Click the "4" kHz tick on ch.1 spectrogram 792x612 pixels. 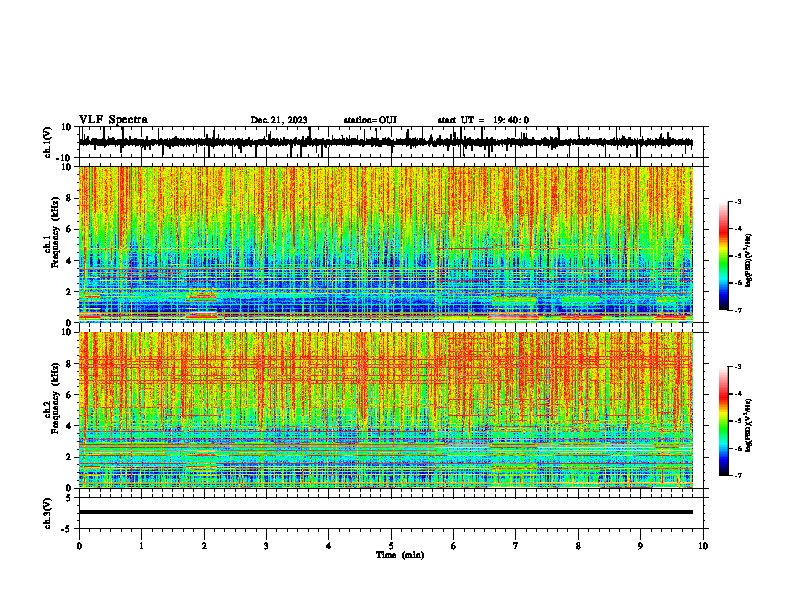click(69, 261)
